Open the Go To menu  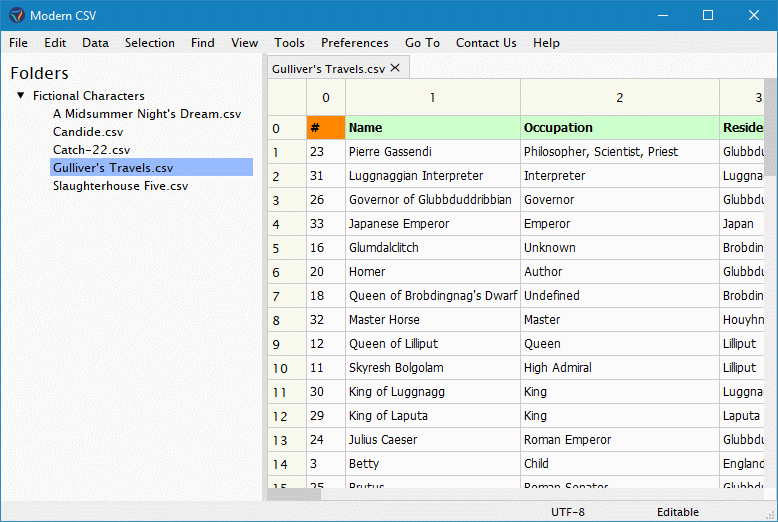coord(422,43)
